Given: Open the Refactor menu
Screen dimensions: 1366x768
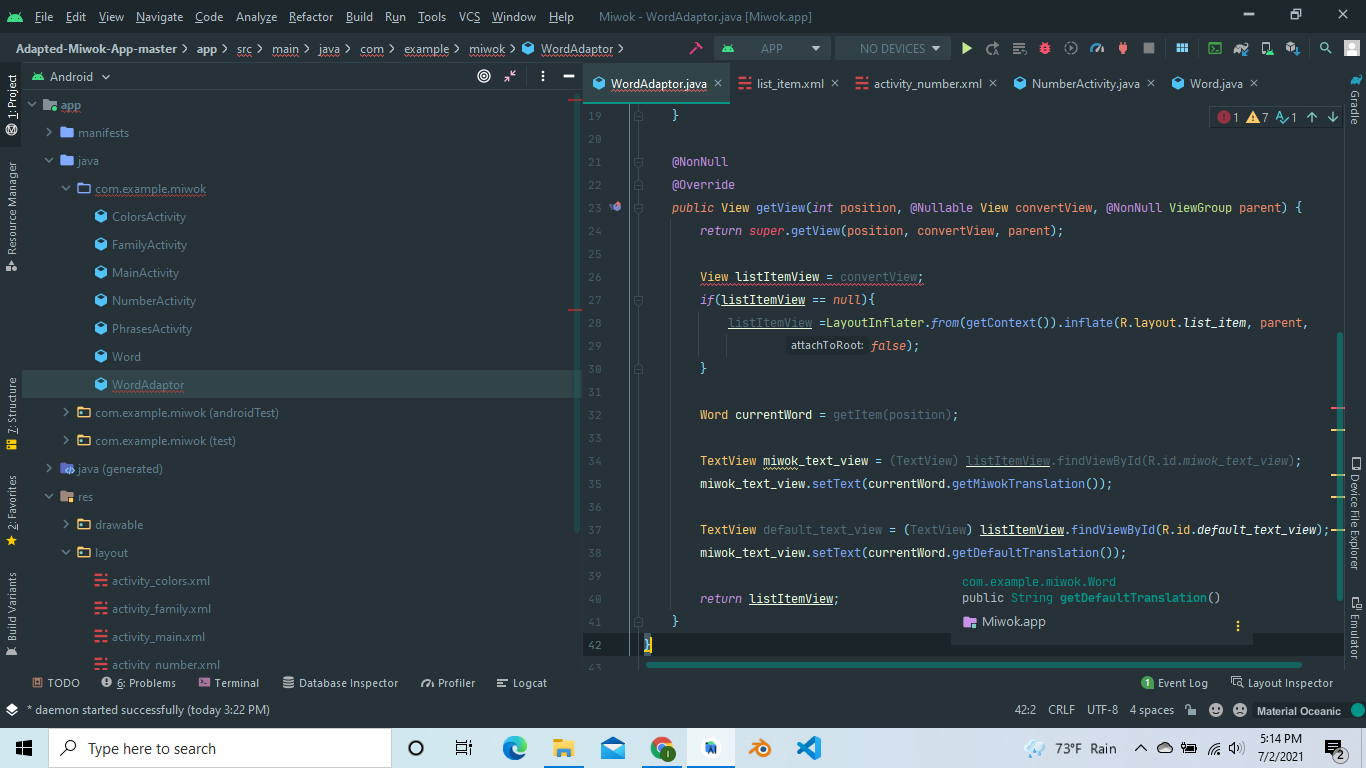Looking at the screenshot, I should tap(311, 17).
